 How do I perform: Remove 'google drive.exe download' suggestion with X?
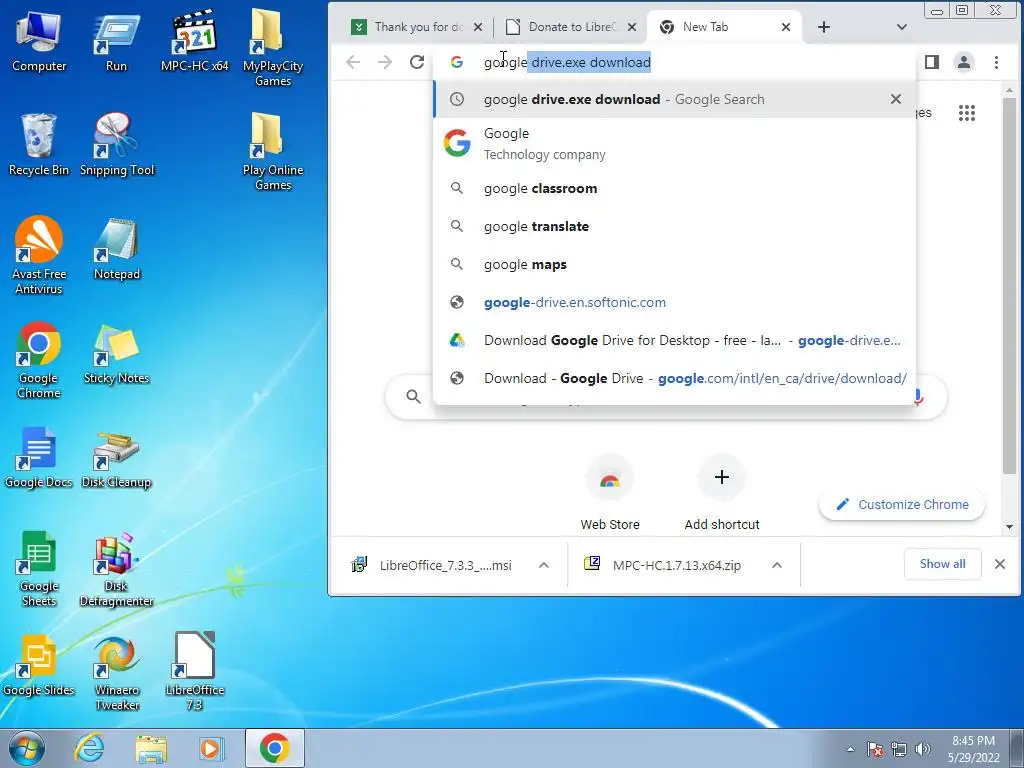pyautogui.click(x=895, y=99)
